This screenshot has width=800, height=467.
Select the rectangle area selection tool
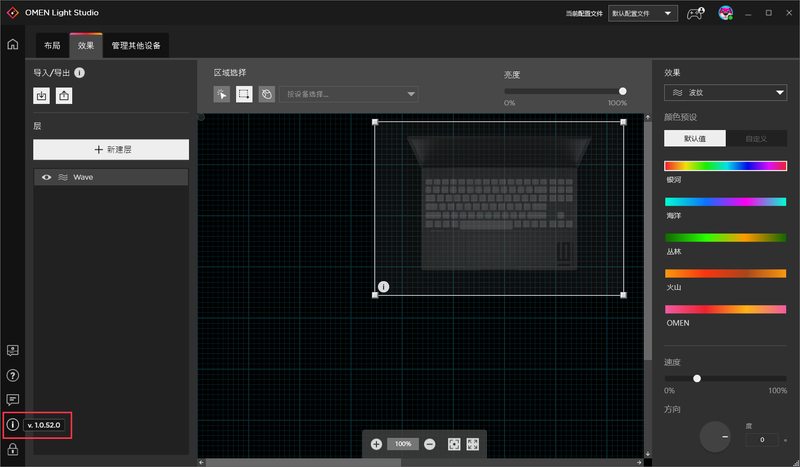(x=244, y=94)
